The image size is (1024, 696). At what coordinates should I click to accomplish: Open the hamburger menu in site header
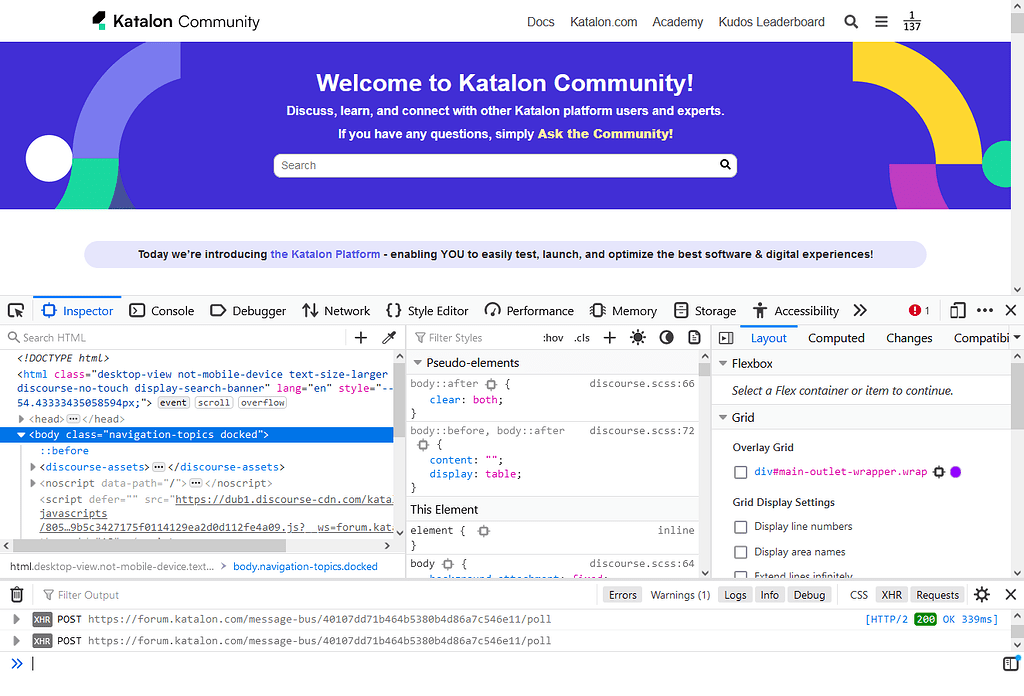[x=881, y=22]
